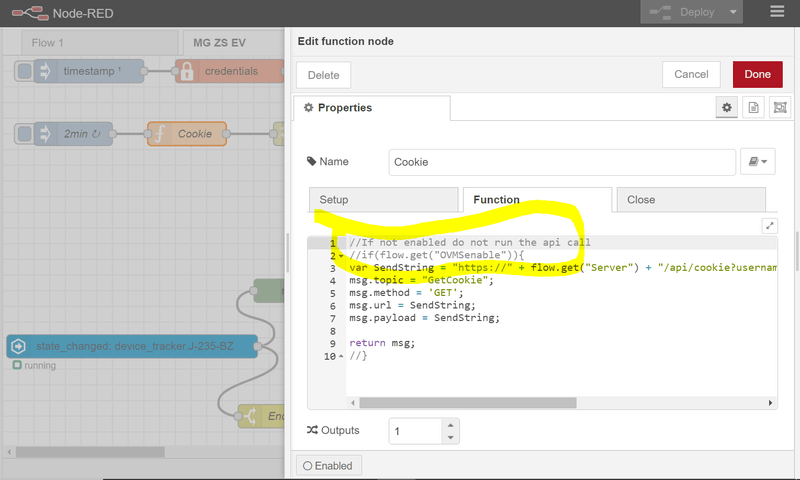Image resolution: width=800 pixels, height=480 pixels.
Task: Click the switch icon on the yellow node
Action: [x=249, y=416]
